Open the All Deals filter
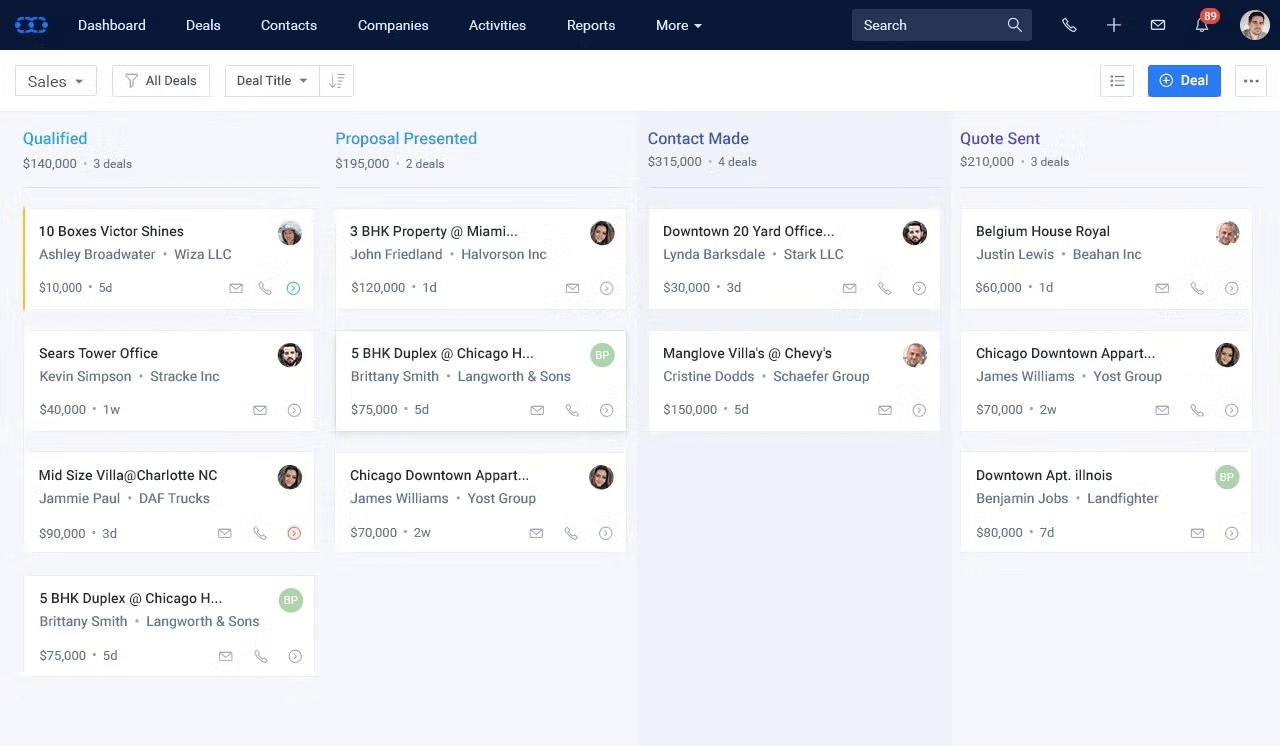This screenshot has width=1280, height=746. (x=160, y=80)
